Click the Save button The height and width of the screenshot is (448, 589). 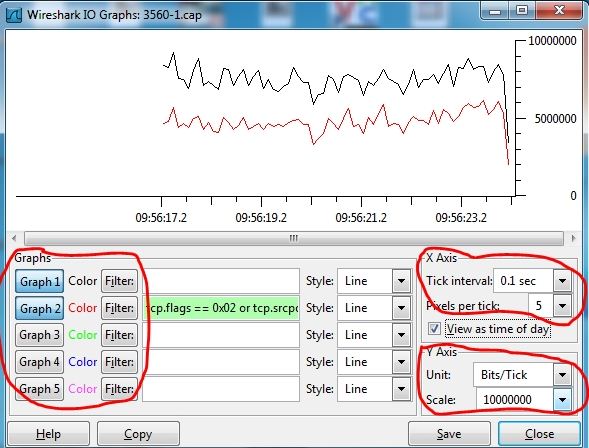tap(449, 434)
